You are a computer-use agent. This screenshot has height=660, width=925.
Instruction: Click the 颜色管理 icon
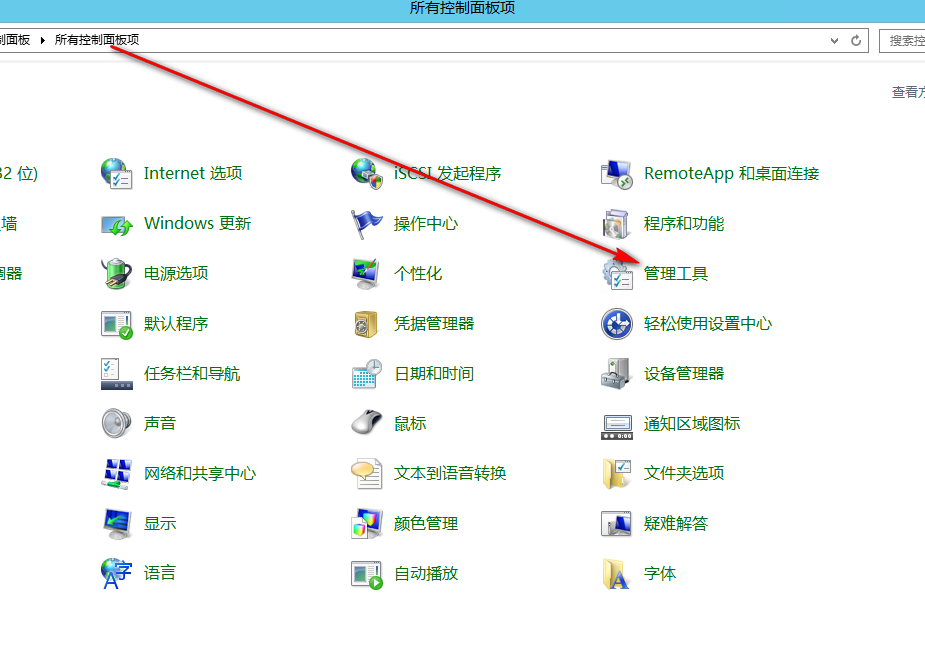coord(367,523)
